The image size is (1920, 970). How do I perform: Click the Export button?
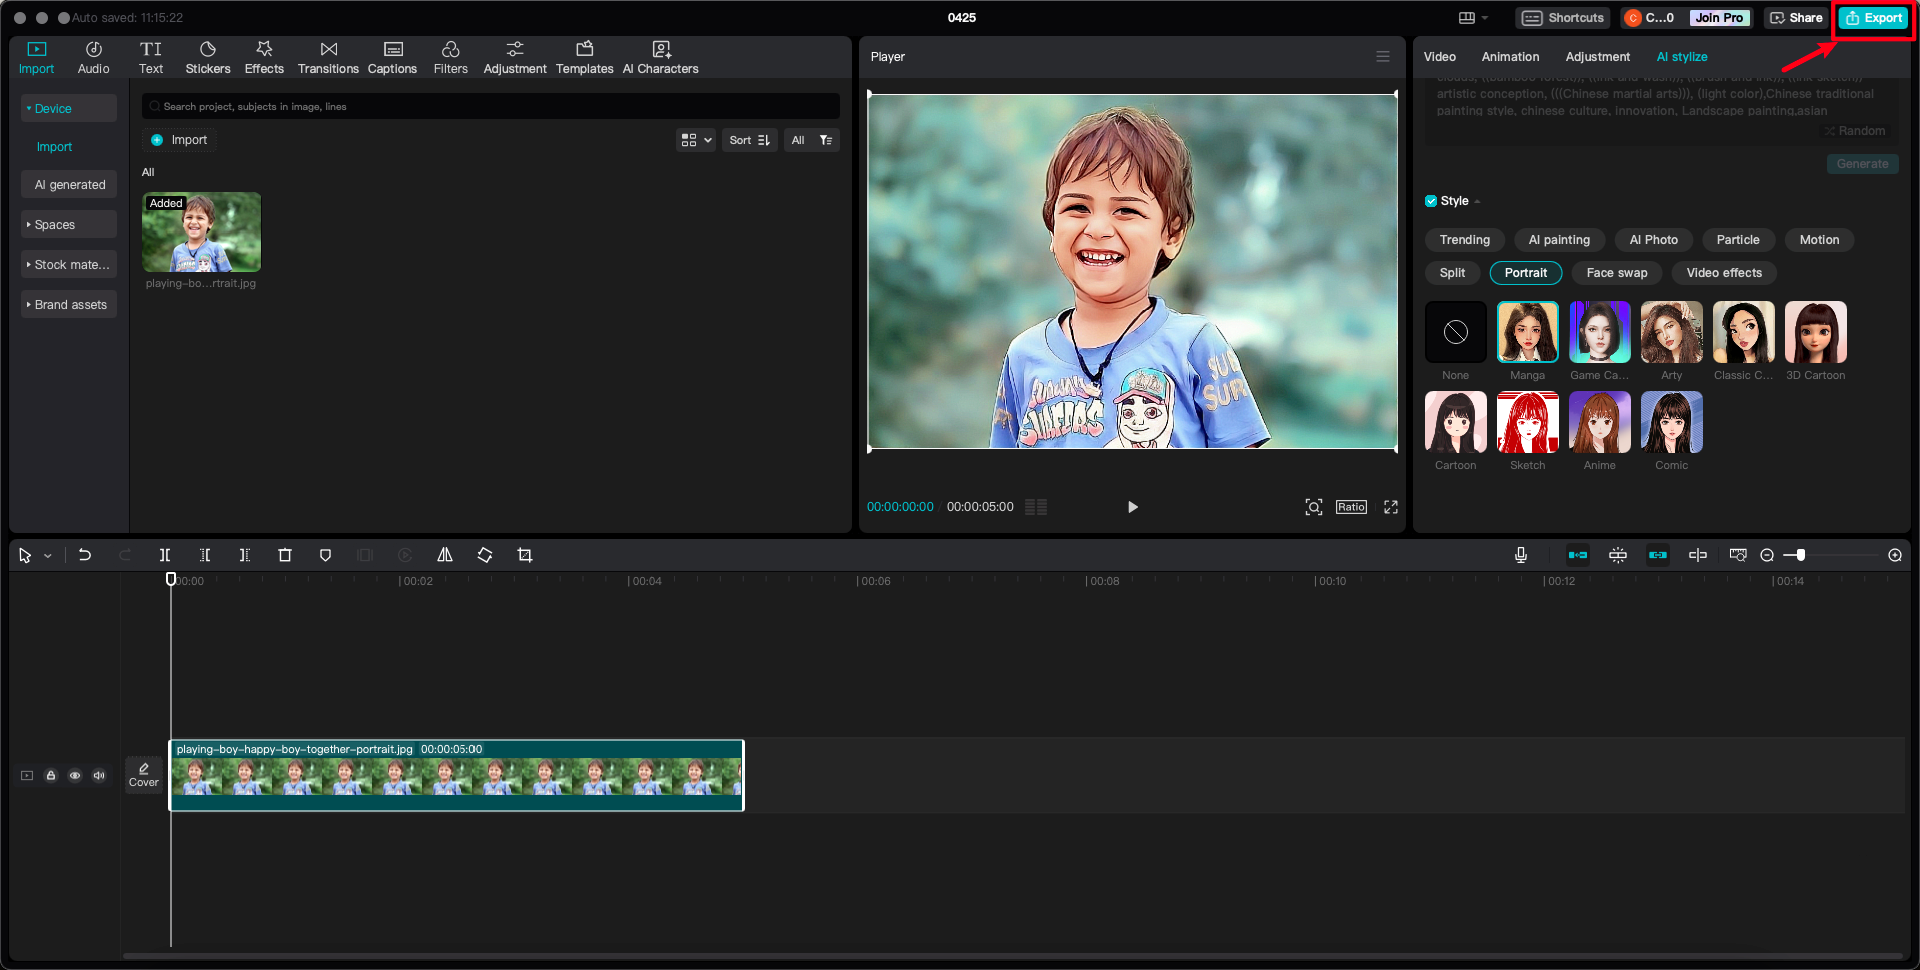(1872, 17)
